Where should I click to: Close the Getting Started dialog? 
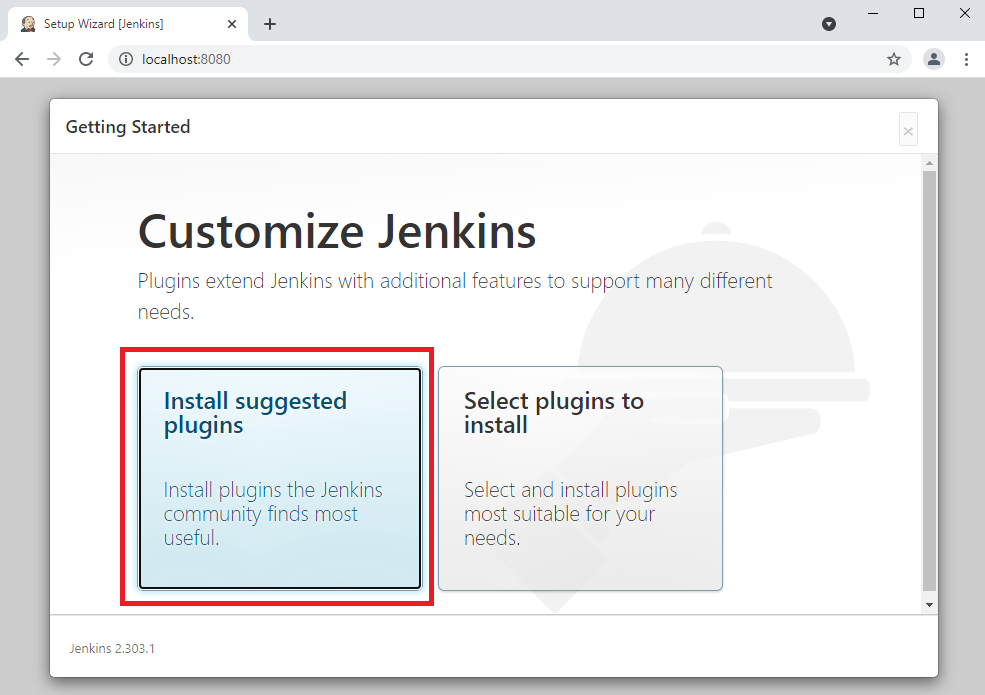908,129
